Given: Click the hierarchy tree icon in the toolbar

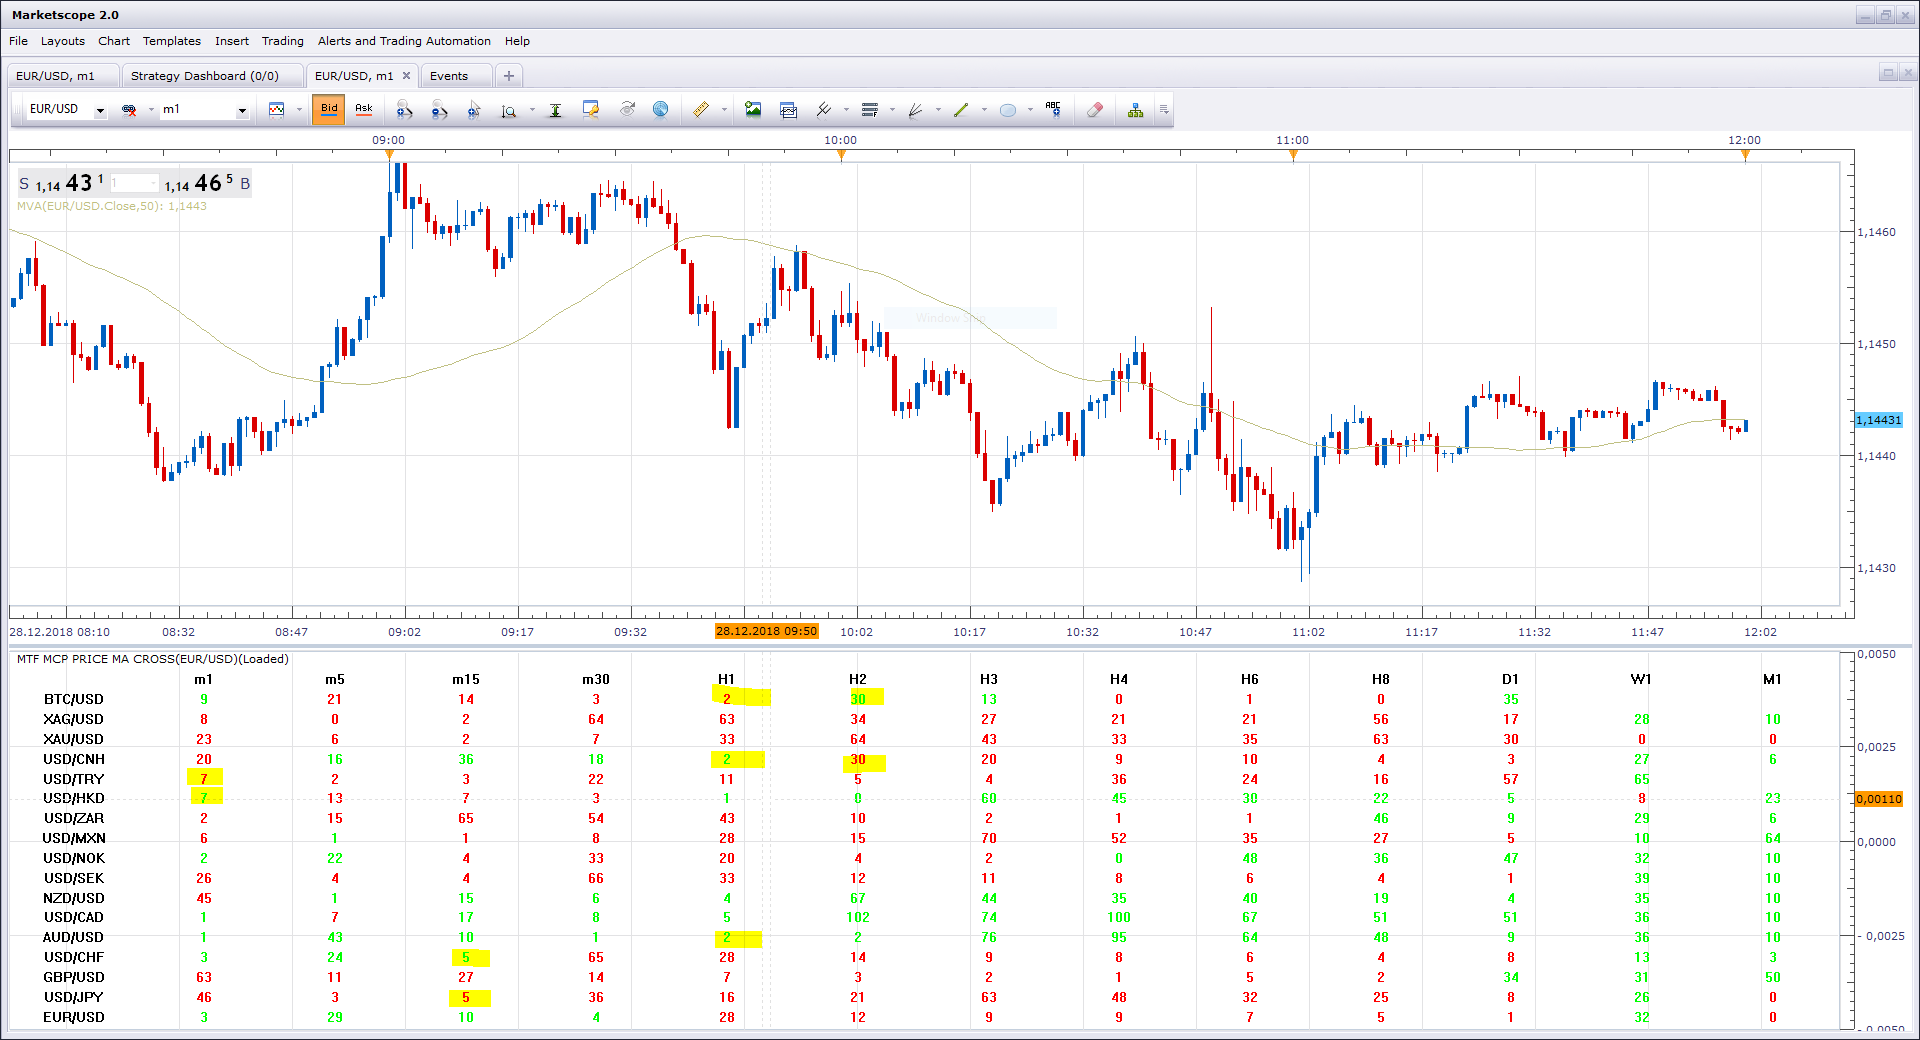Looking at the screenshot, I should coord(1135,109).
